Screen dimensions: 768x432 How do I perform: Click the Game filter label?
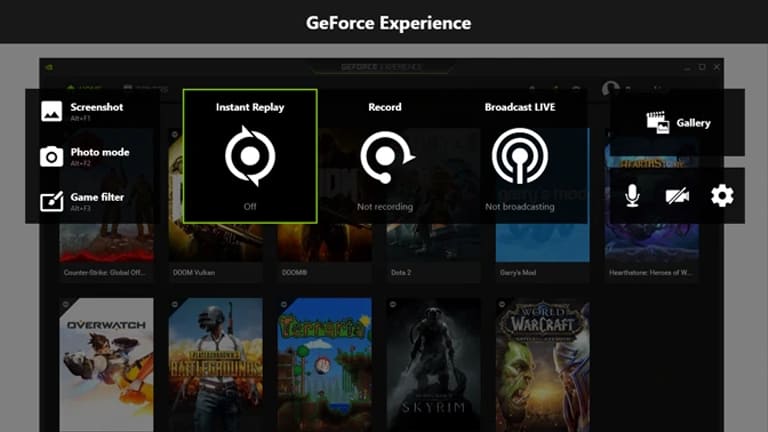[x=97, y=197]
